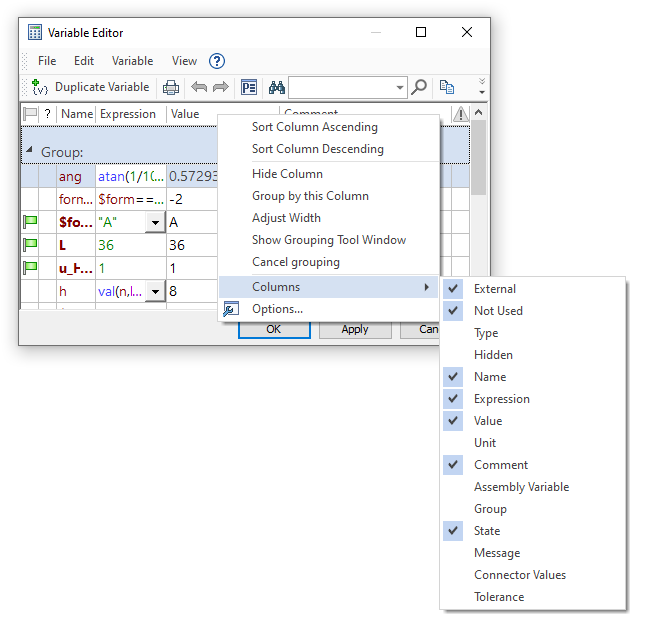Click the copy pages toolbar icon
Screen dimensions: 648x628
pos(447,87)
